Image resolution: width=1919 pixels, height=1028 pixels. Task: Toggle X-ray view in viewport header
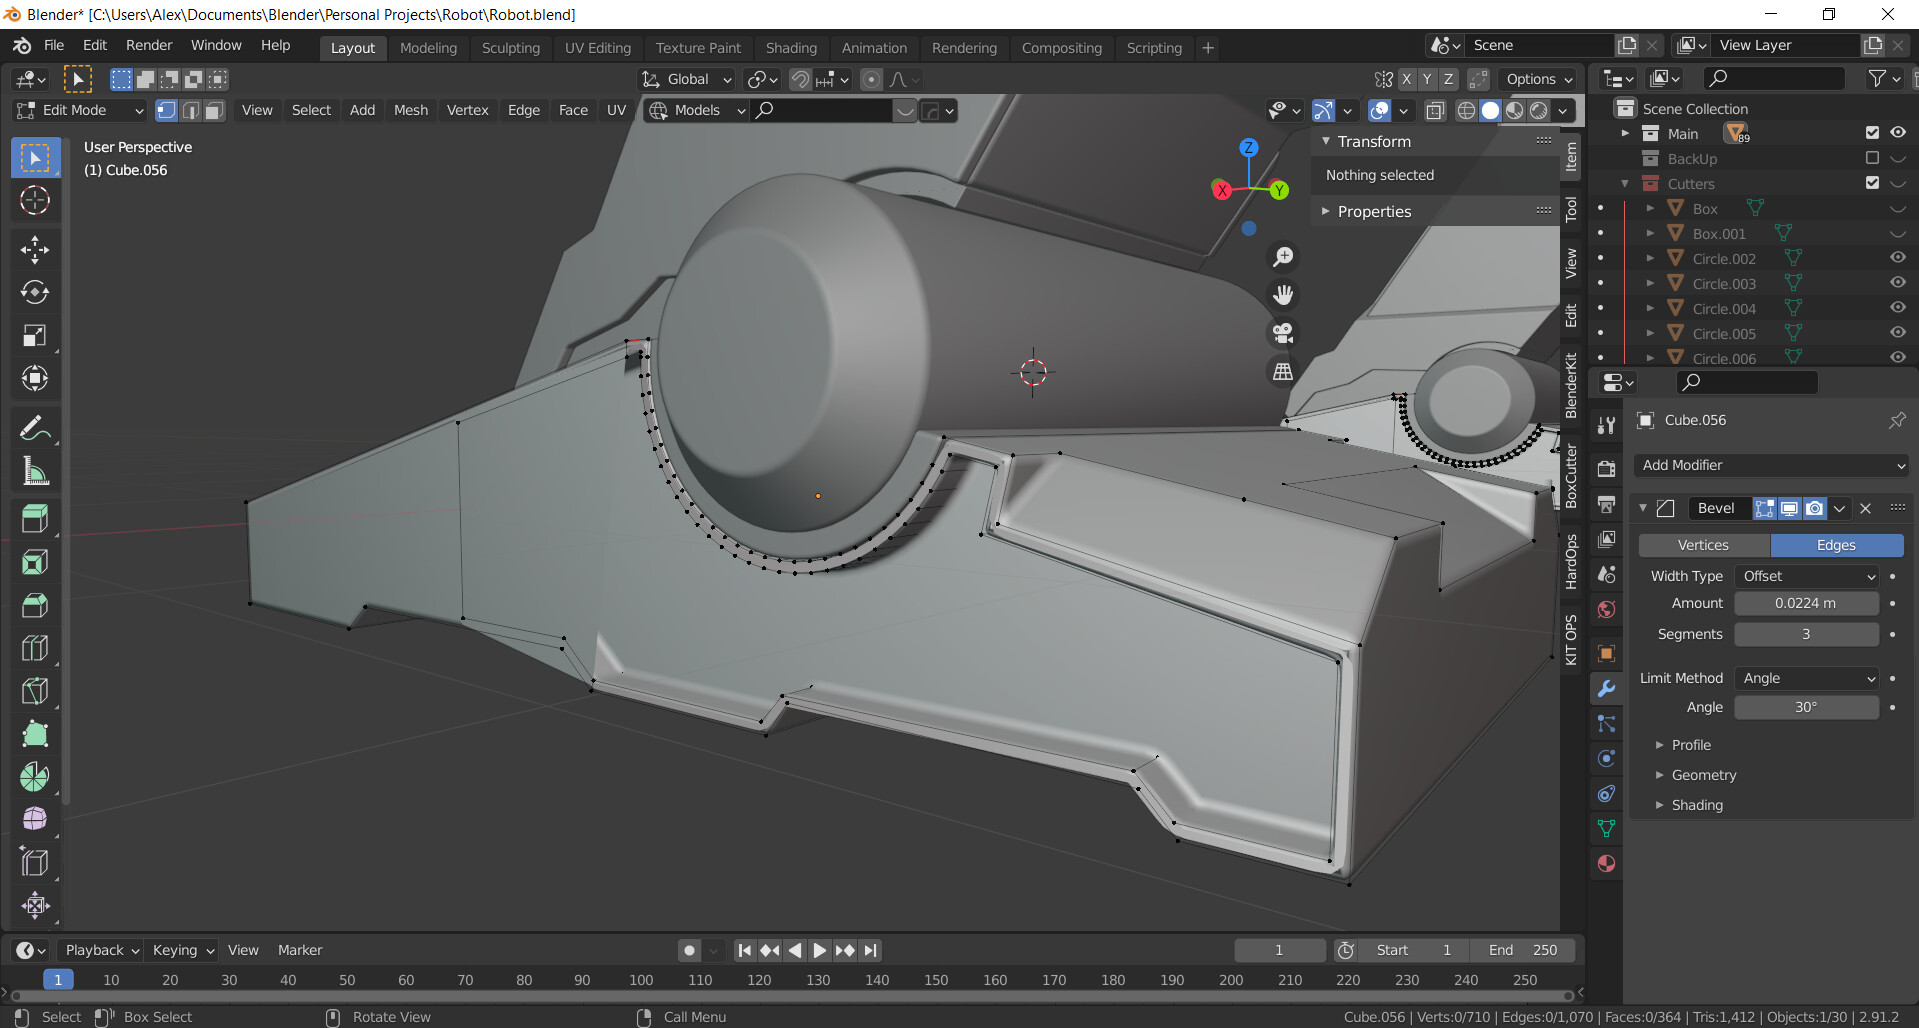point(1435,110)
